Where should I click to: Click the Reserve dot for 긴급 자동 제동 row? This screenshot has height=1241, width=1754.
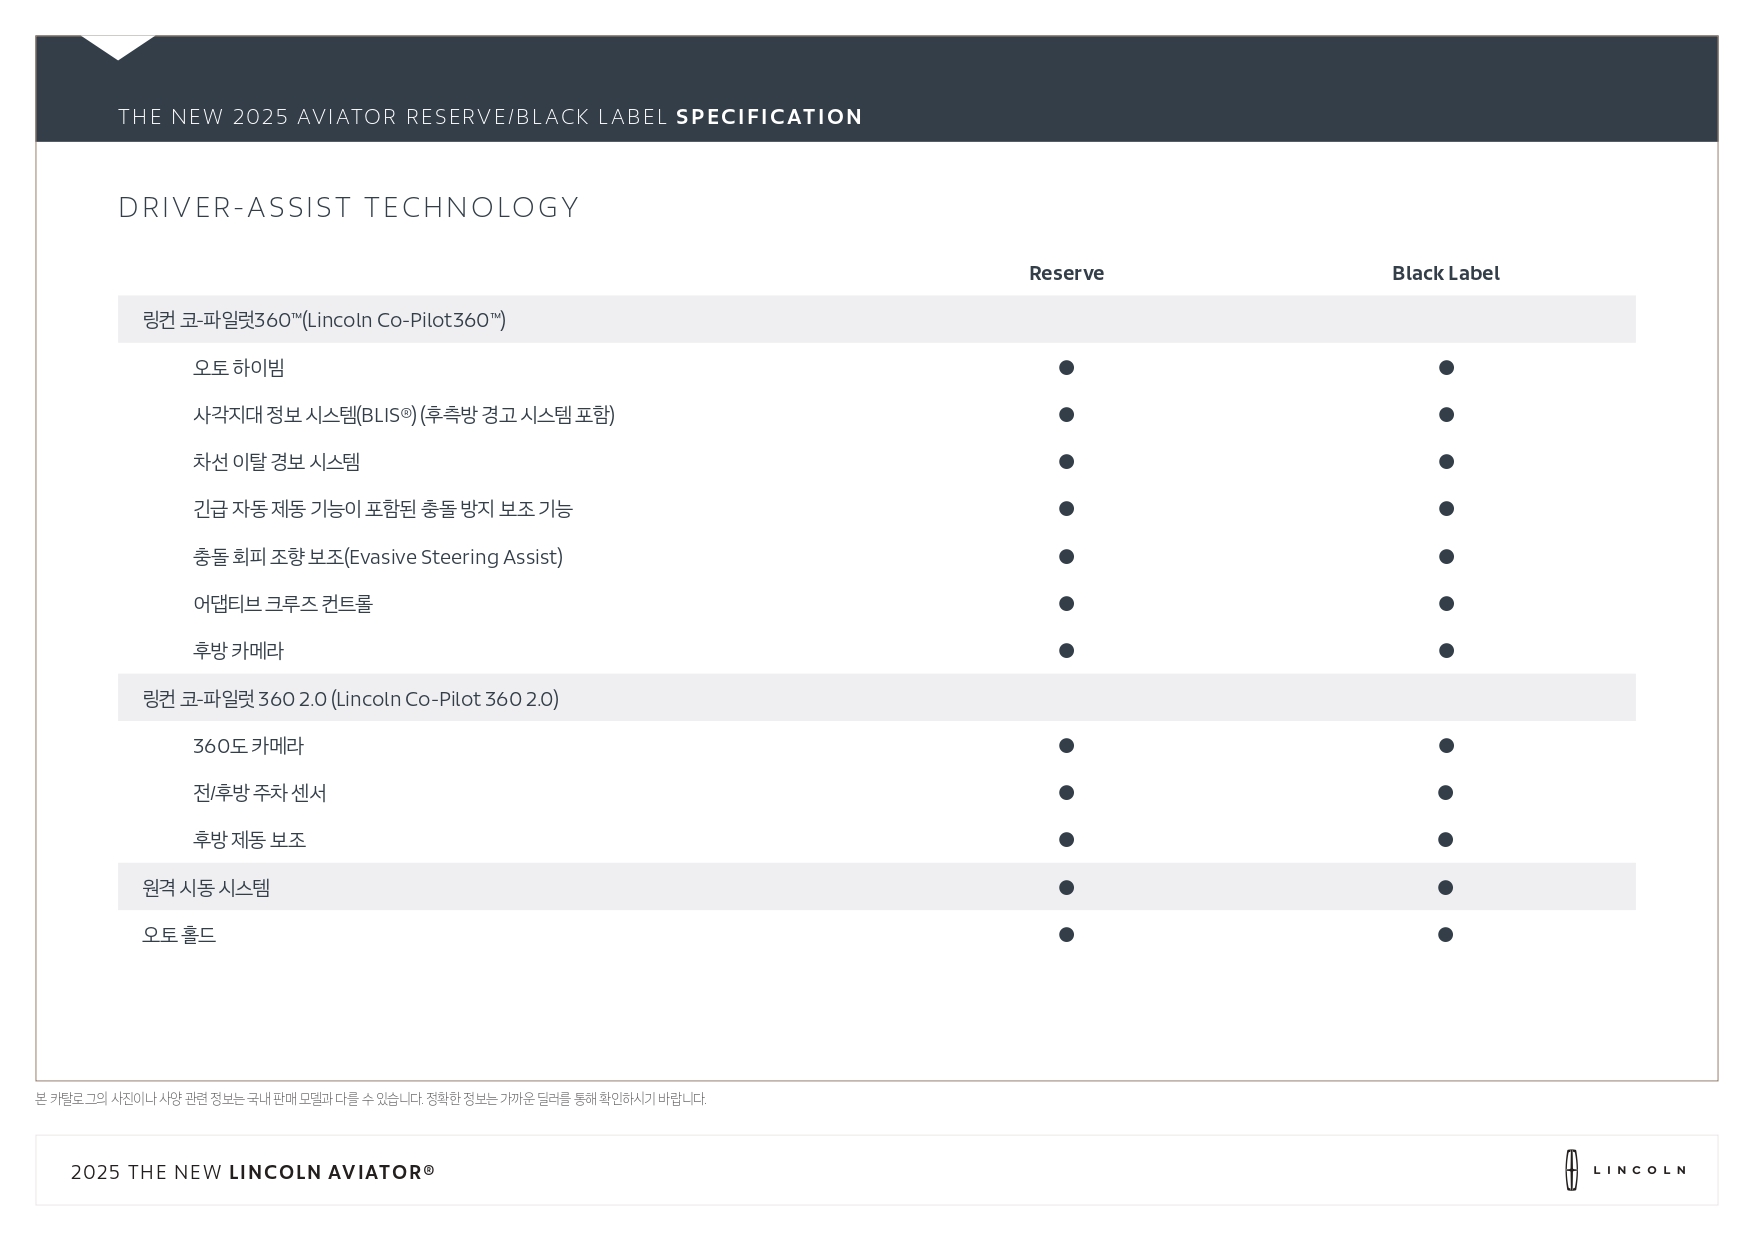point(1066,509)
